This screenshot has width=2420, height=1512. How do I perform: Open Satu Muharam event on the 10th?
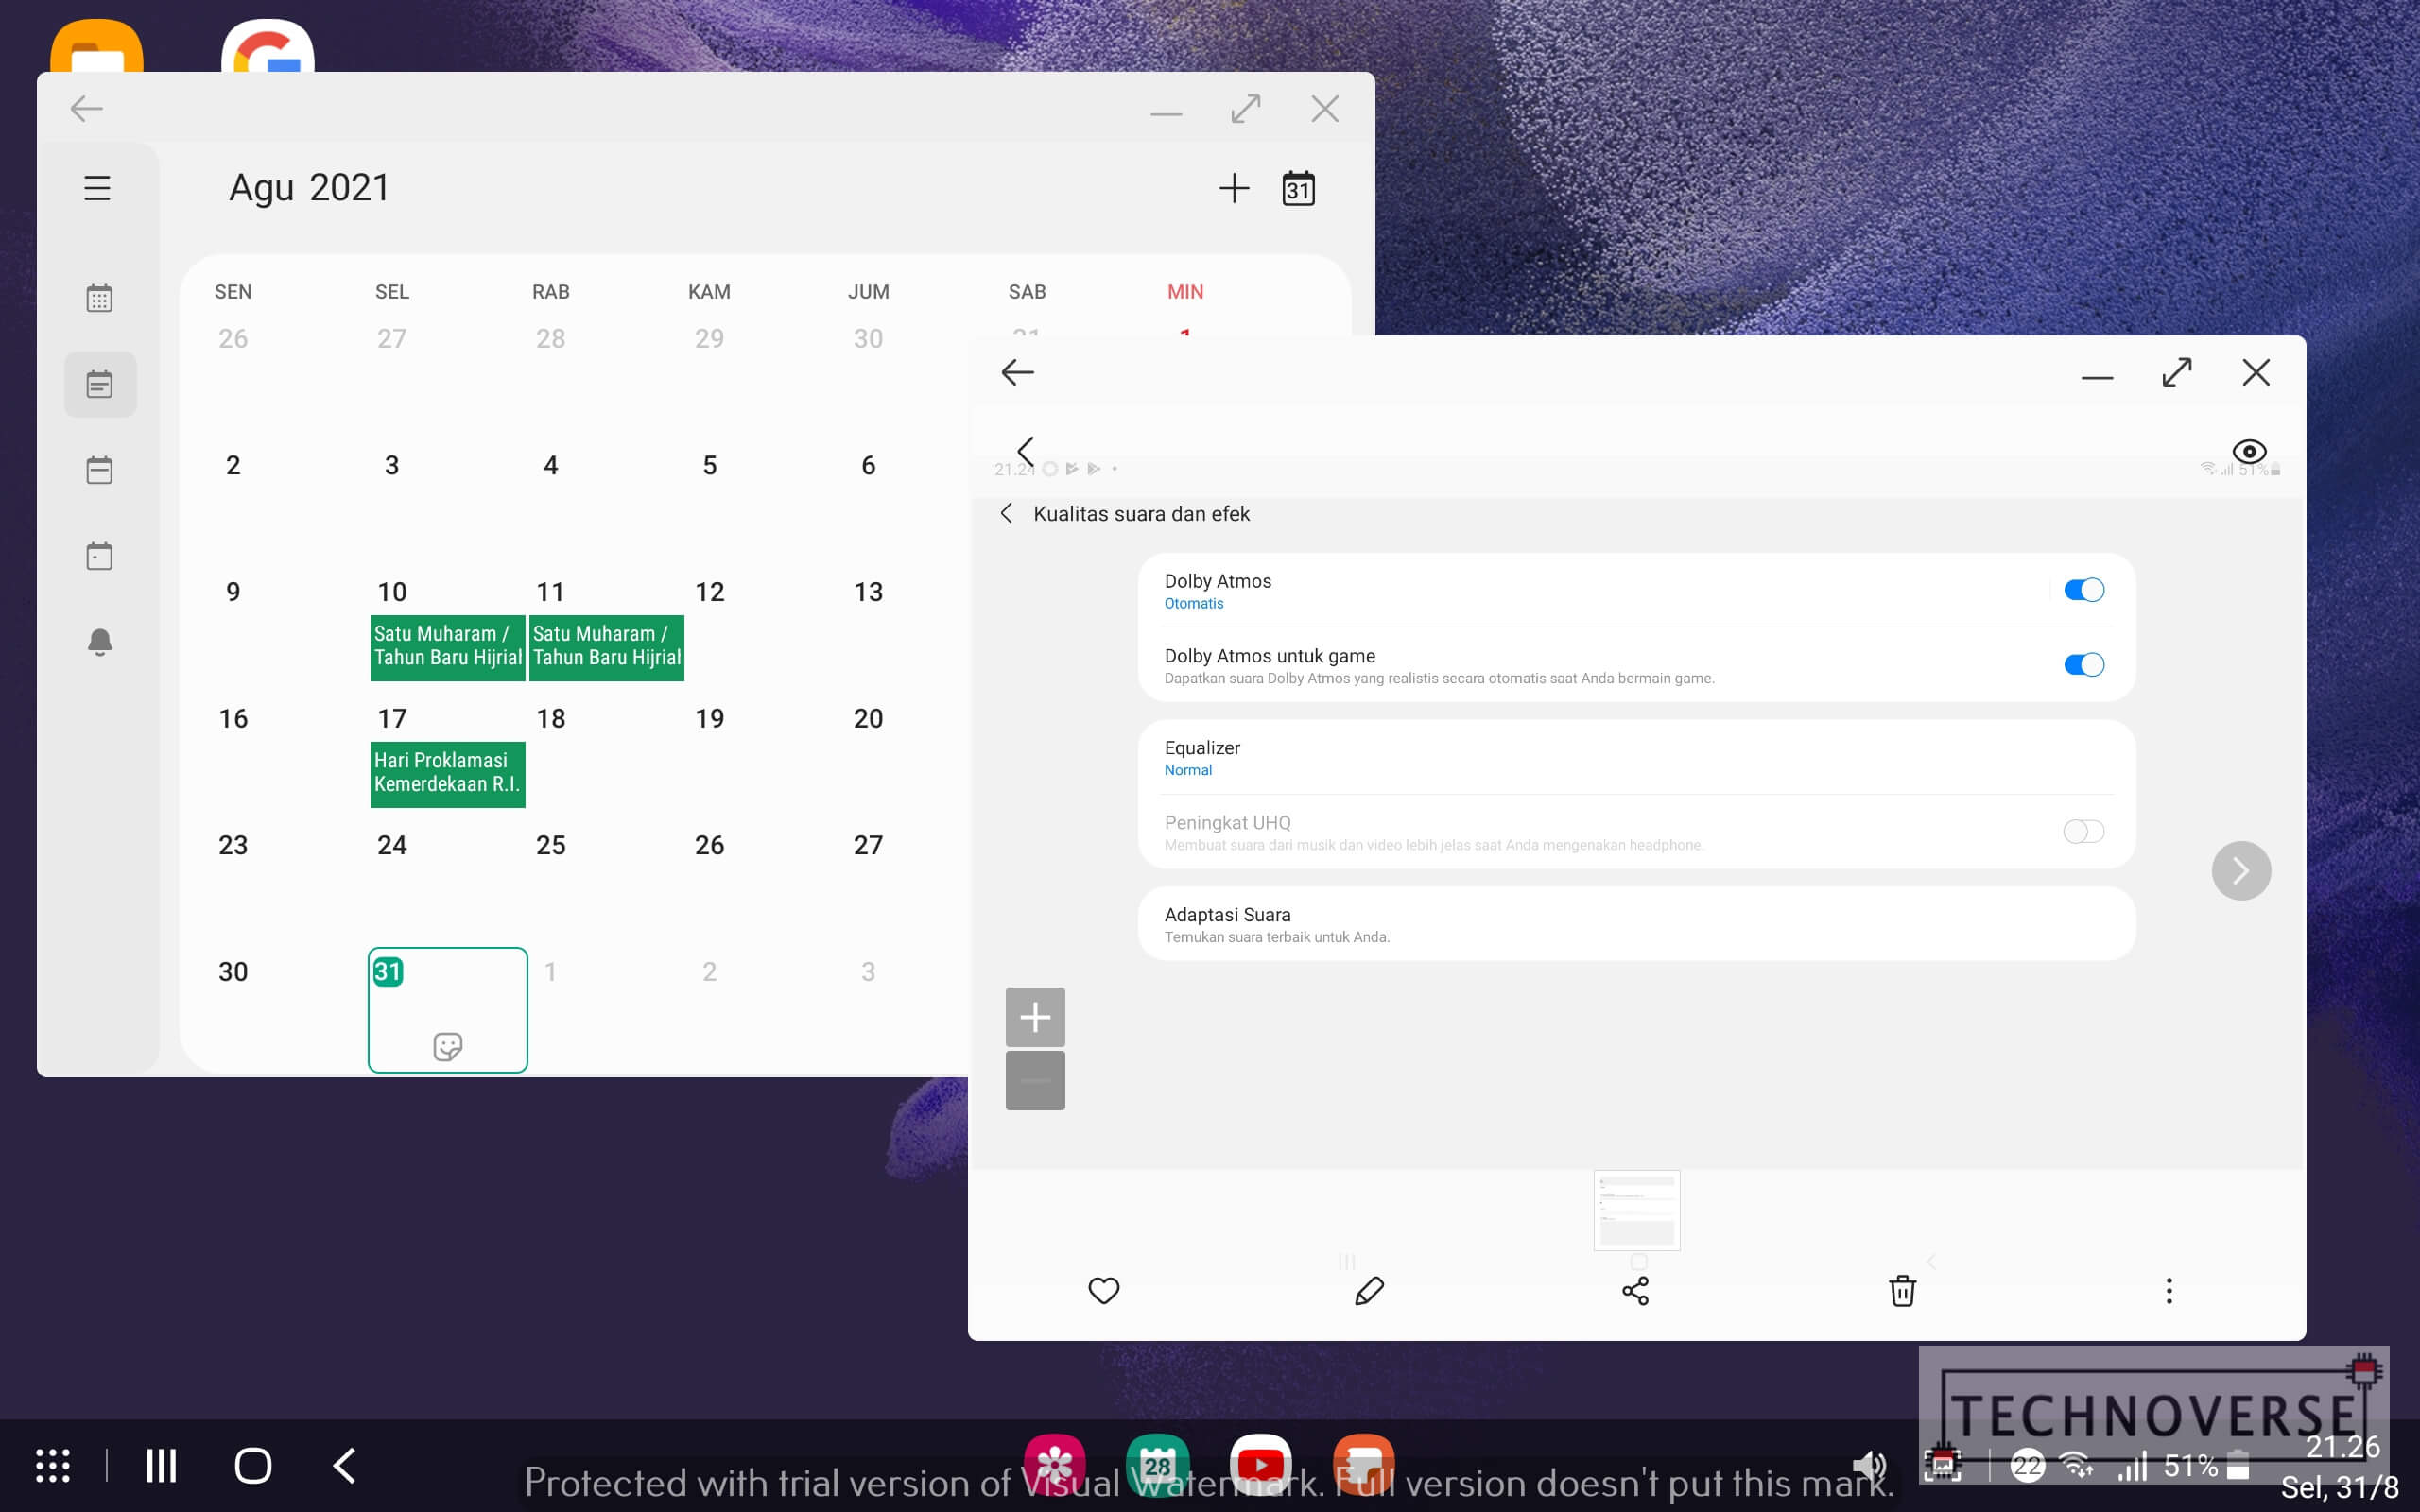tap(447, 646)
